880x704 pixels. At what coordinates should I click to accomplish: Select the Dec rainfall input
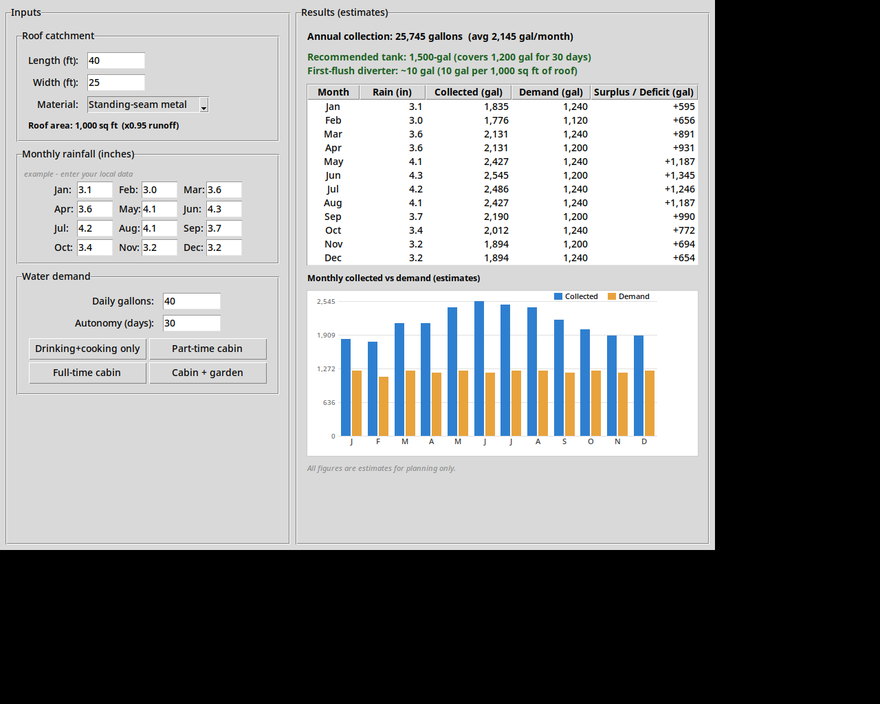tap(224, 248)
